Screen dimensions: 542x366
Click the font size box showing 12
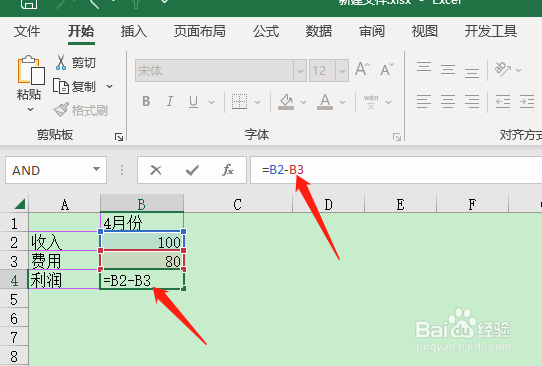[x=322, y=71]
